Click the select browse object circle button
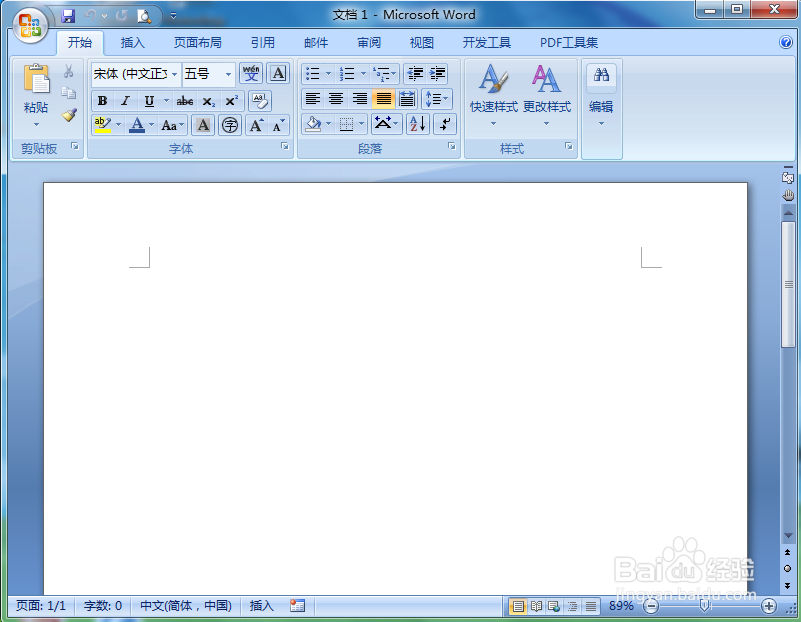 point(788,568)
